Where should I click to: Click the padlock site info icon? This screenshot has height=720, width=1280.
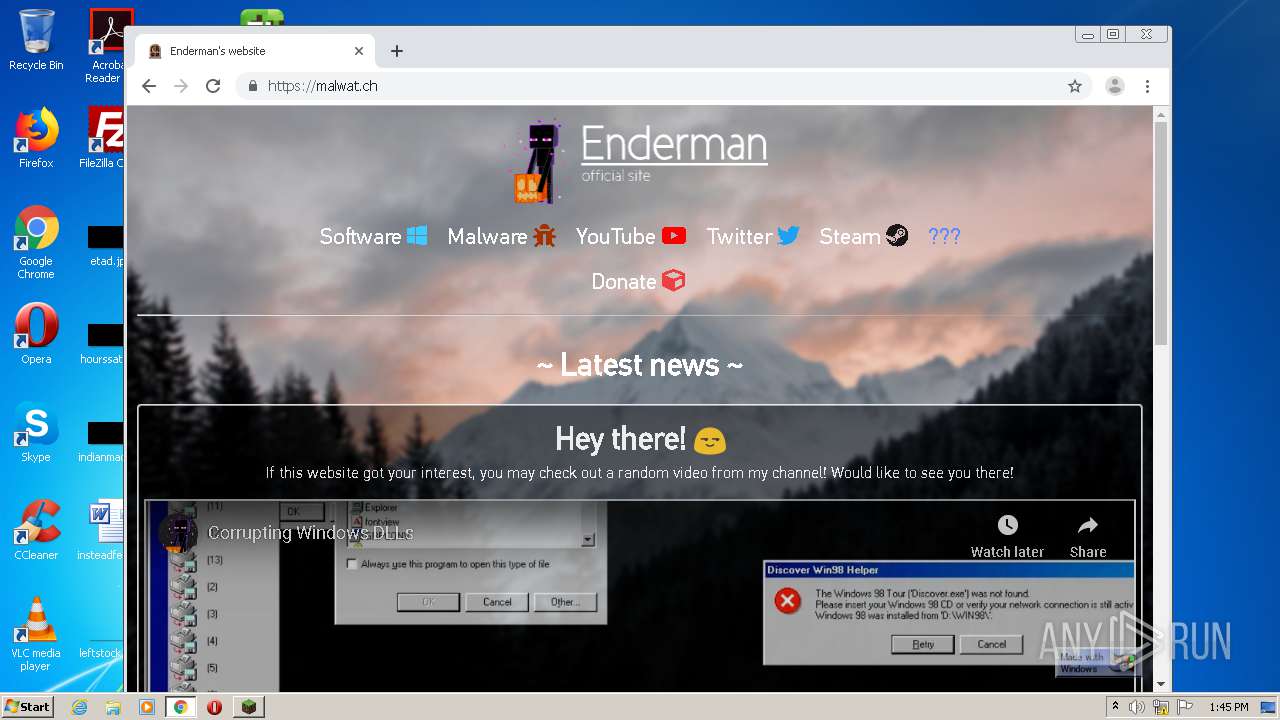pyautogui.click(x=252, y=86)
